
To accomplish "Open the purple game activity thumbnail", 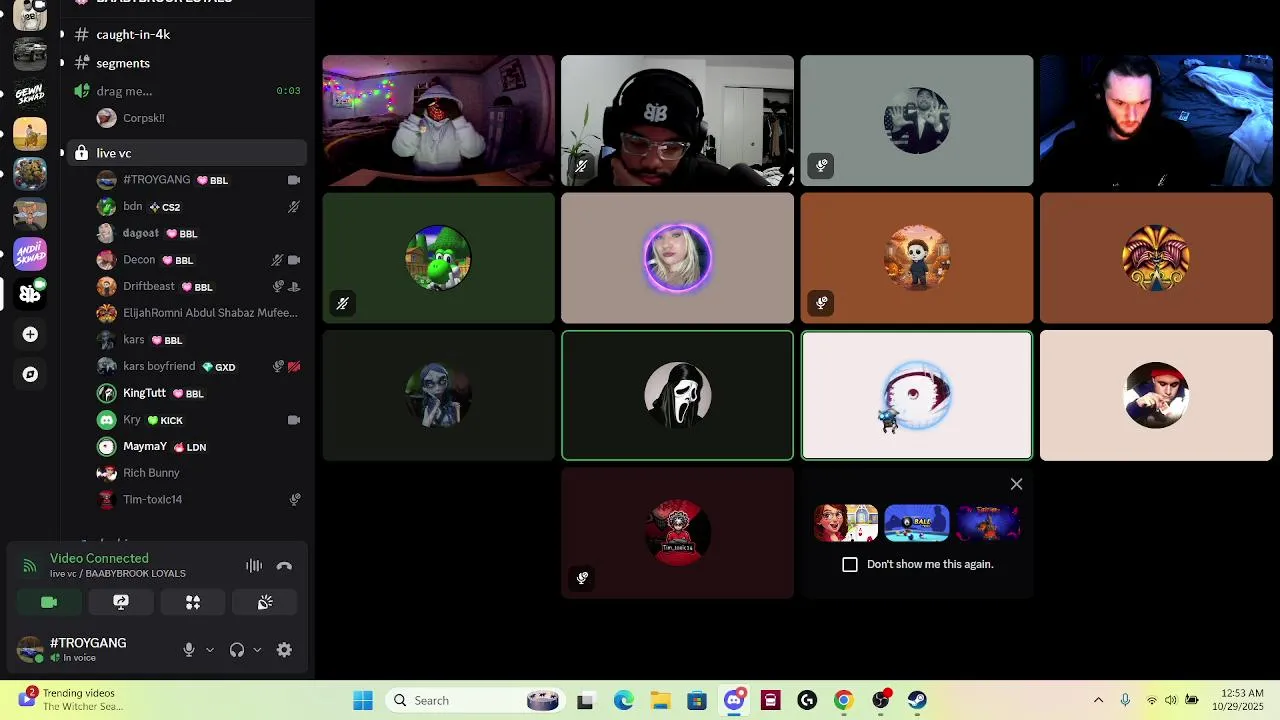I will (988, 523).
